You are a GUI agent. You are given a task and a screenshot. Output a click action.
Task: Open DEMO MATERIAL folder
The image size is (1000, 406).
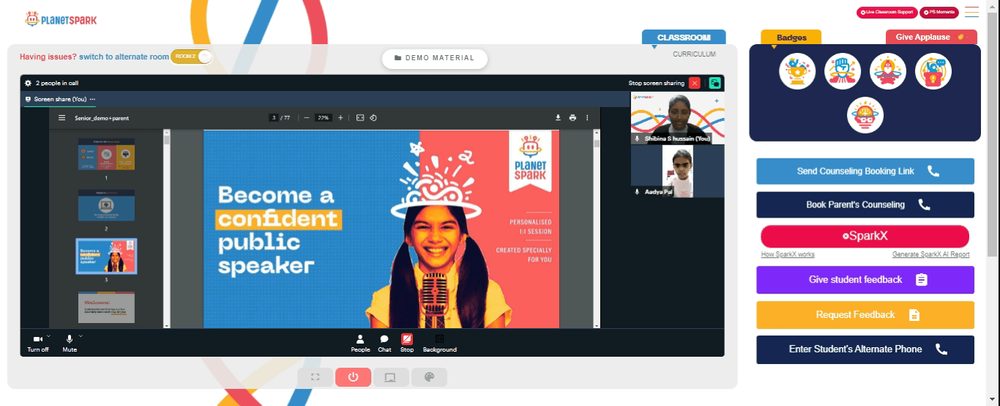coord(435,58)
